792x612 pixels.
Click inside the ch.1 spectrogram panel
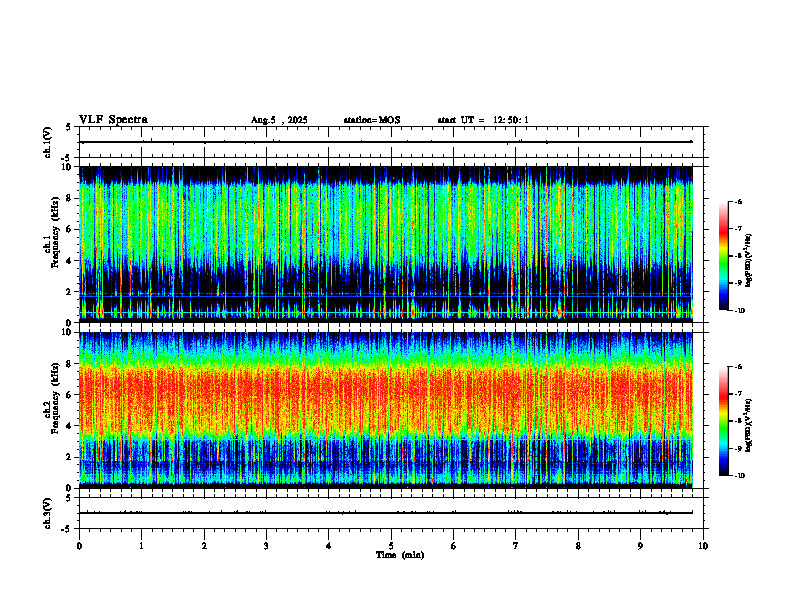click(x=386, y=244)
